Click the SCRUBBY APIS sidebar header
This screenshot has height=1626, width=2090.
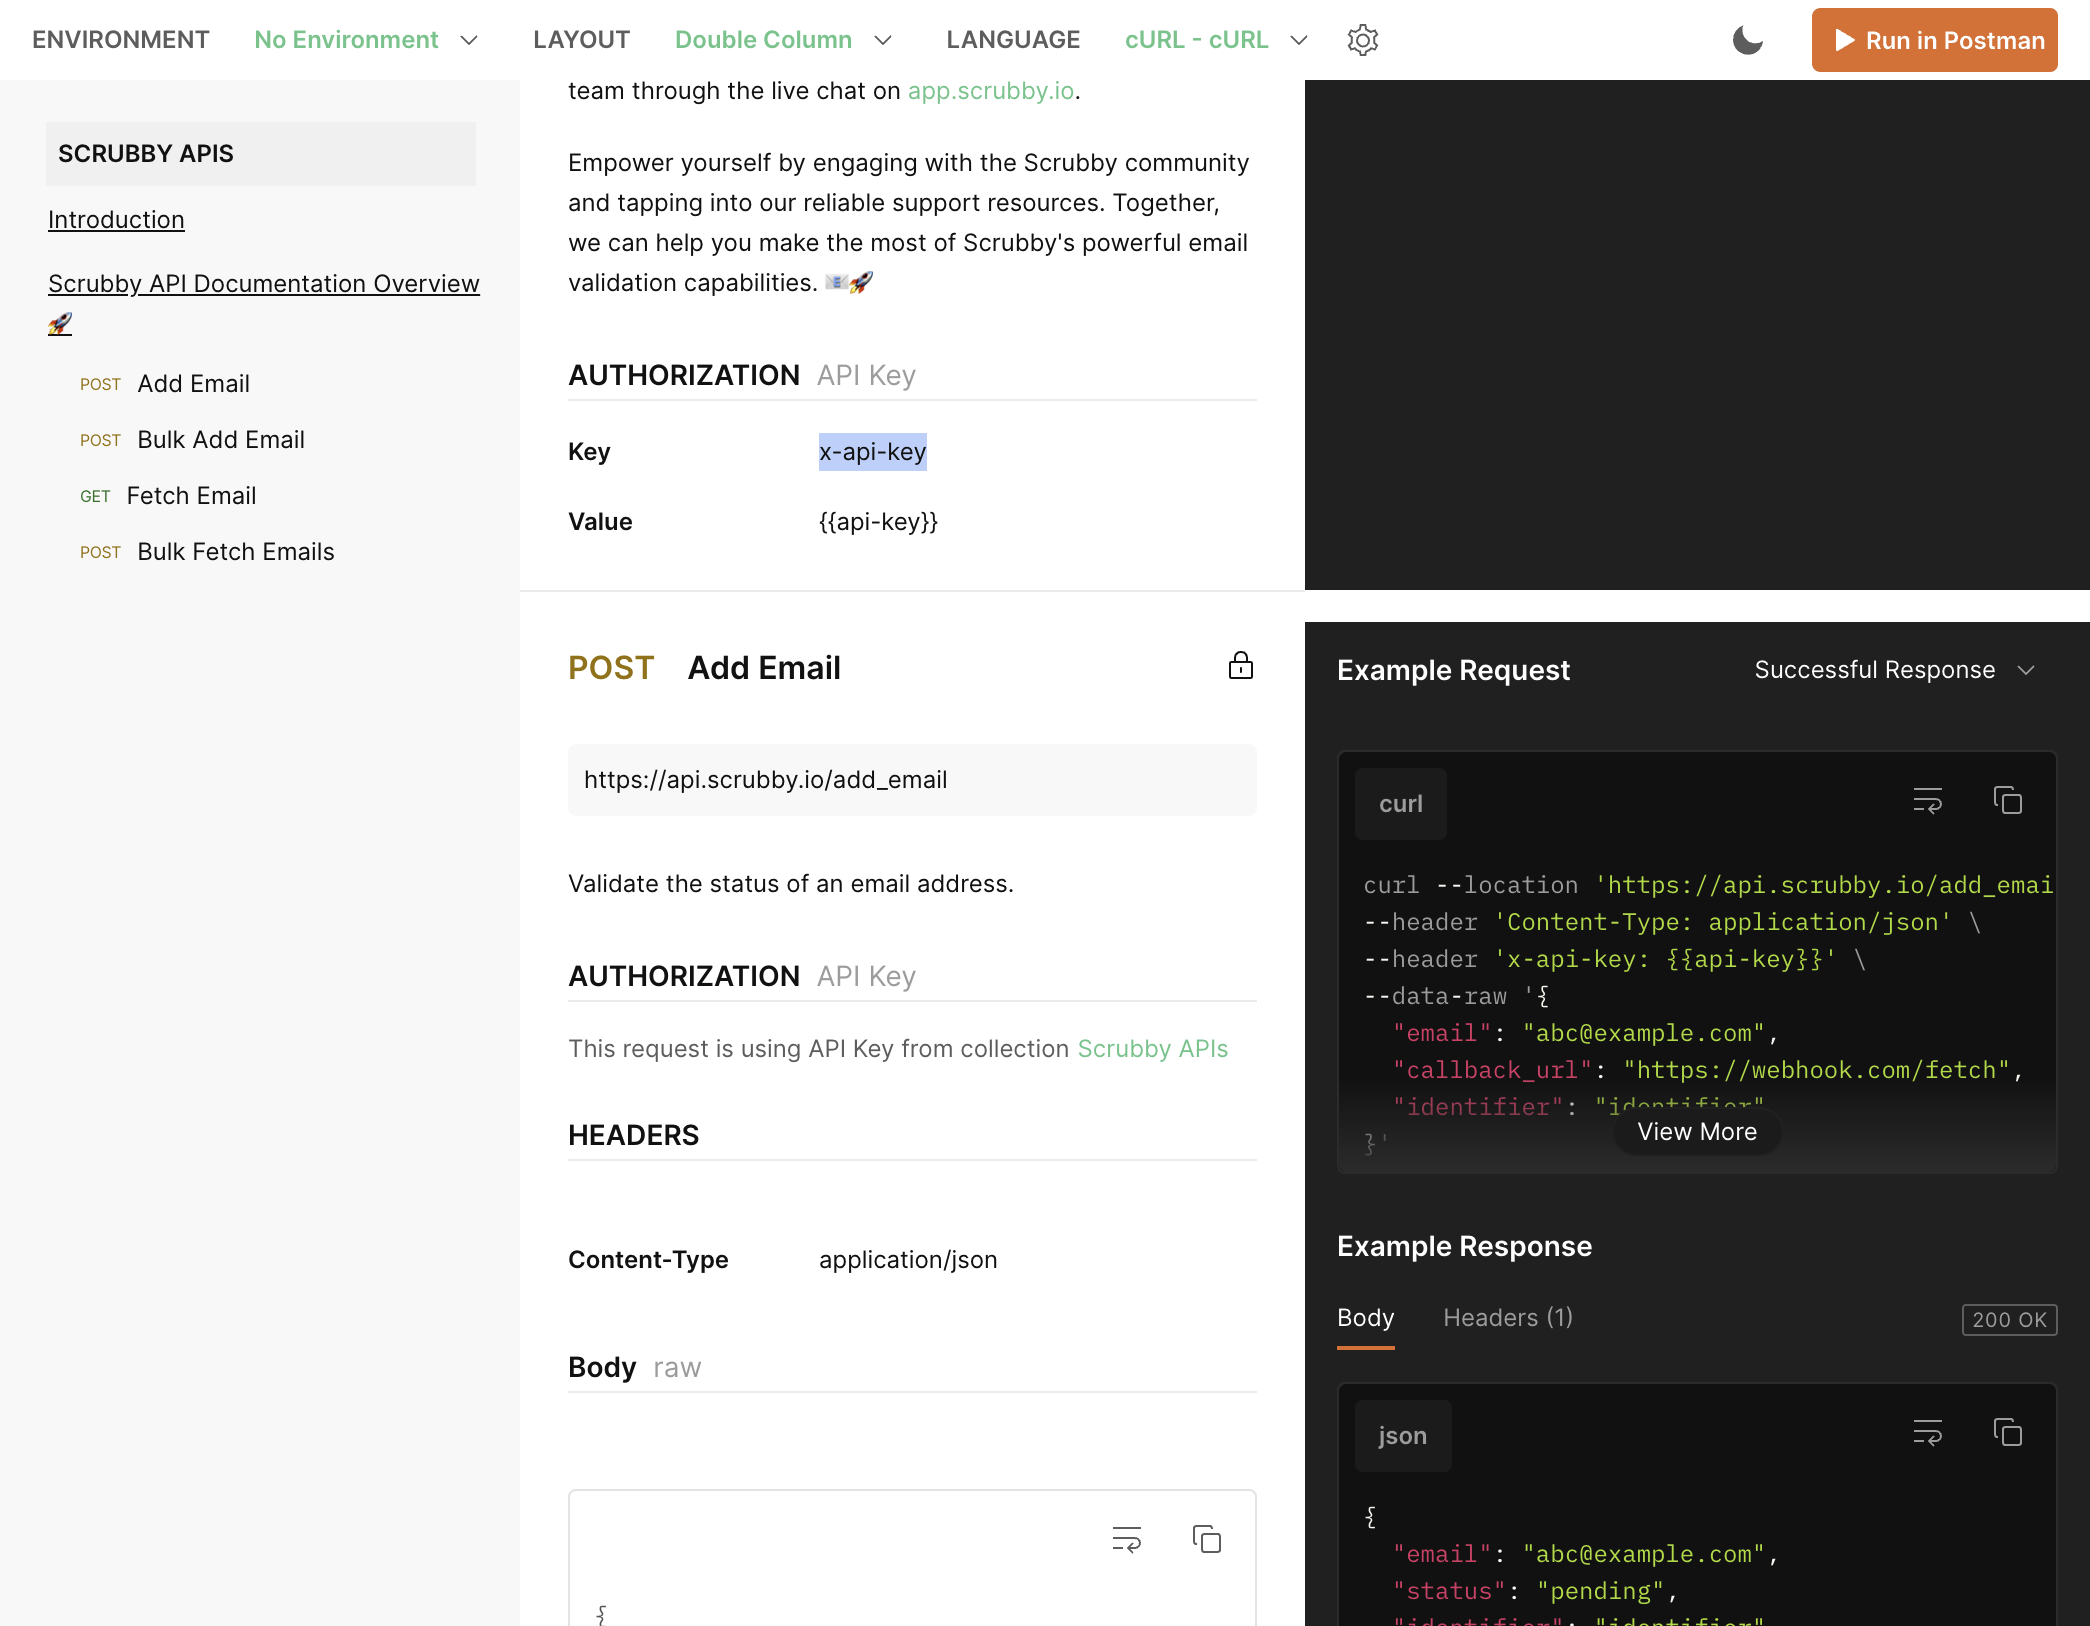261,154
